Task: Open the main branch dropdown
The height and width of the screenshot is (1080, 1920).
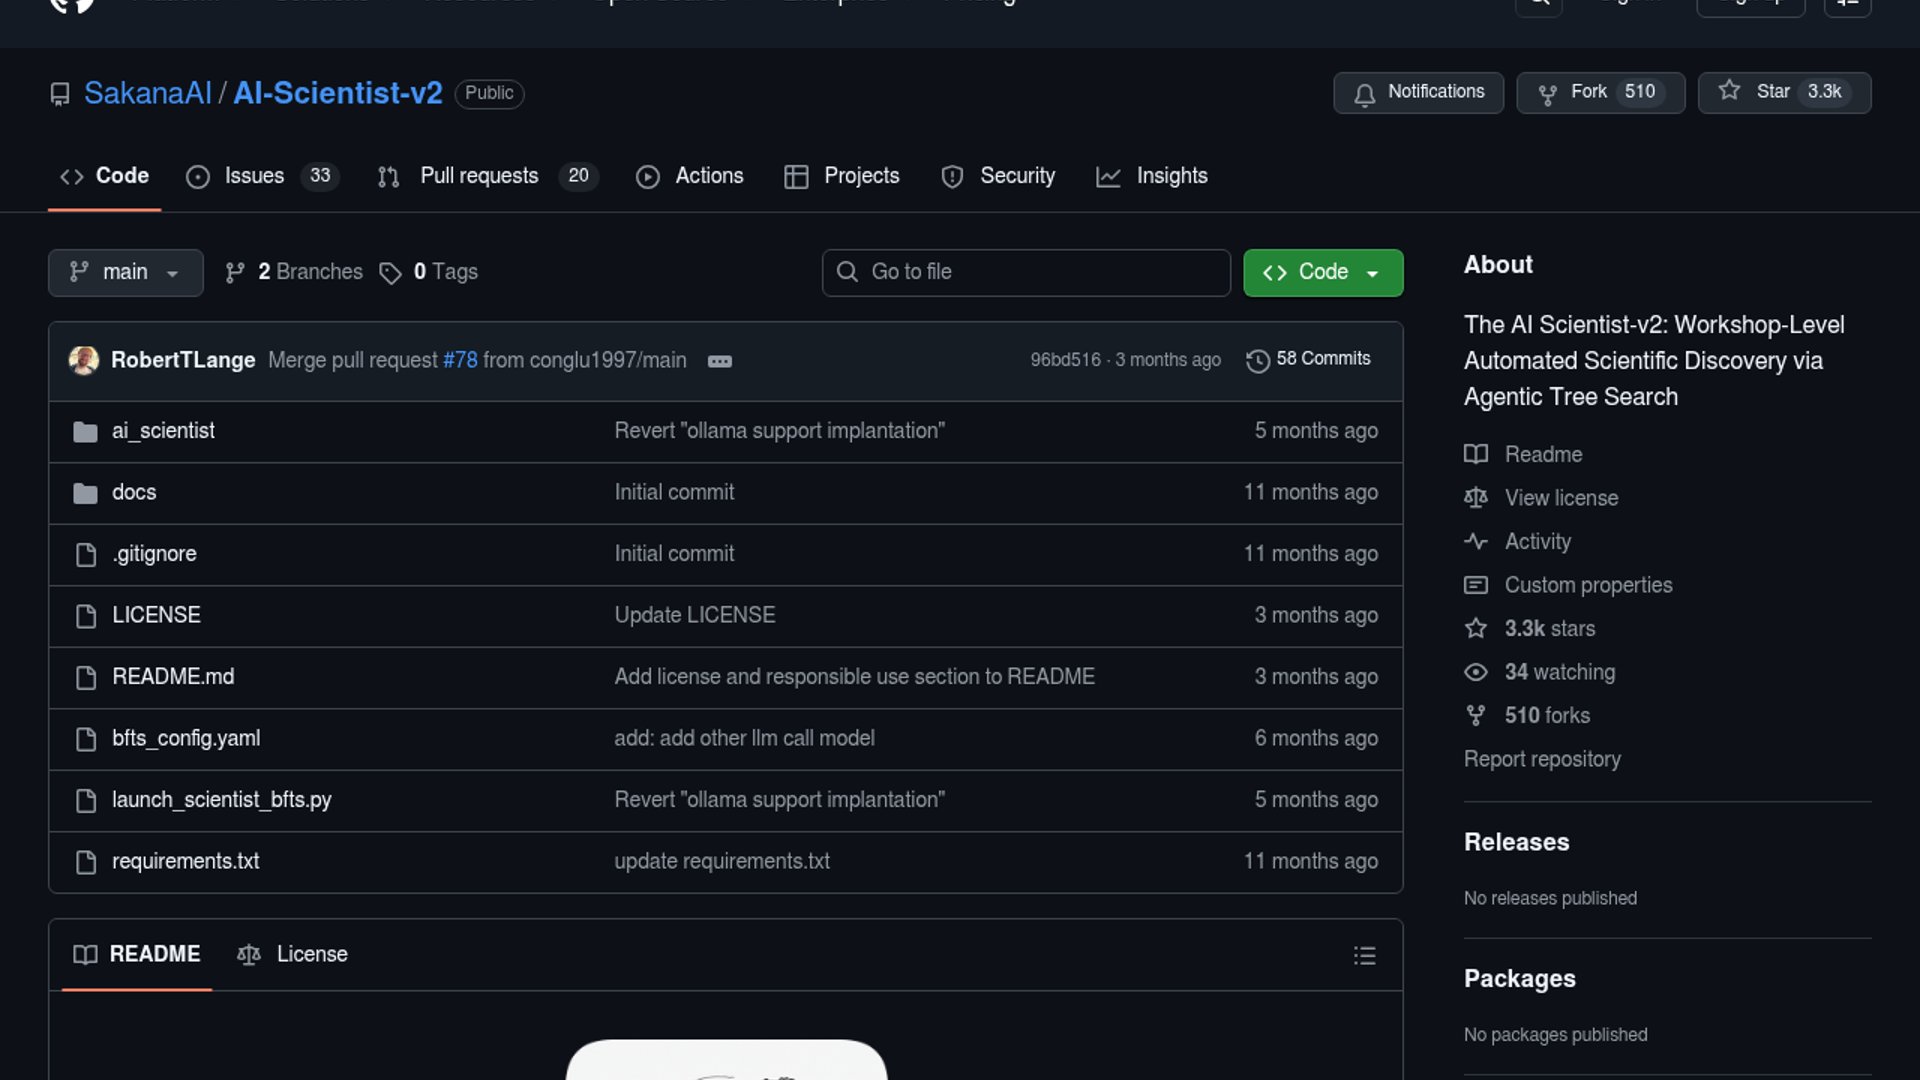Action: coord(125,273)
